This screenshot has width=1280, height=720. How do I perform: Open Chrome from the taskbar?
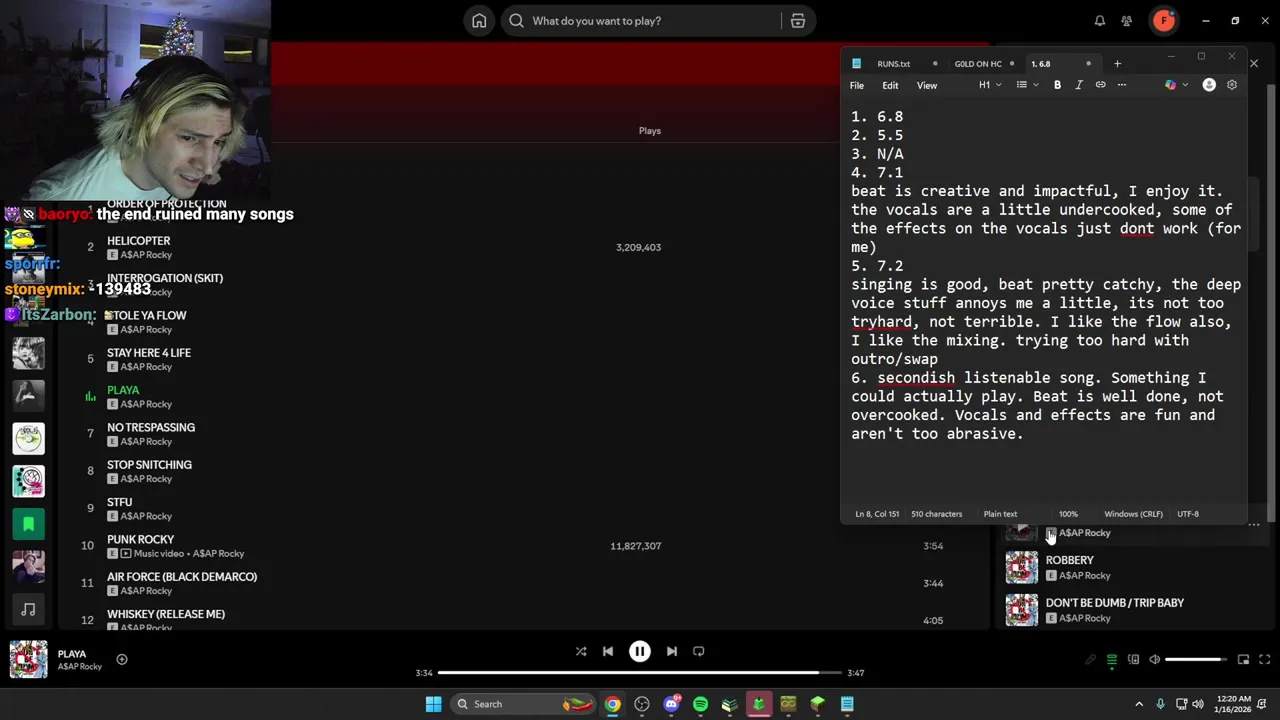tap(612, 704)
